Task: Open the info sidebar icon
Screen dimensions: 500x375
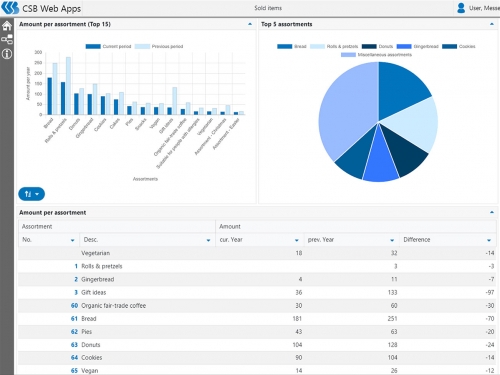Action: pyautogui.click(x=7, y=54)
